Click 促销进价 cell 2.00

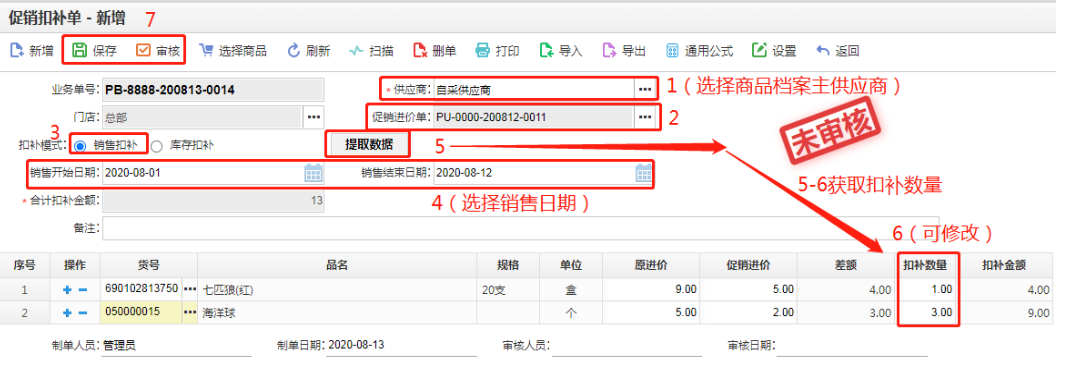(749, 312)
